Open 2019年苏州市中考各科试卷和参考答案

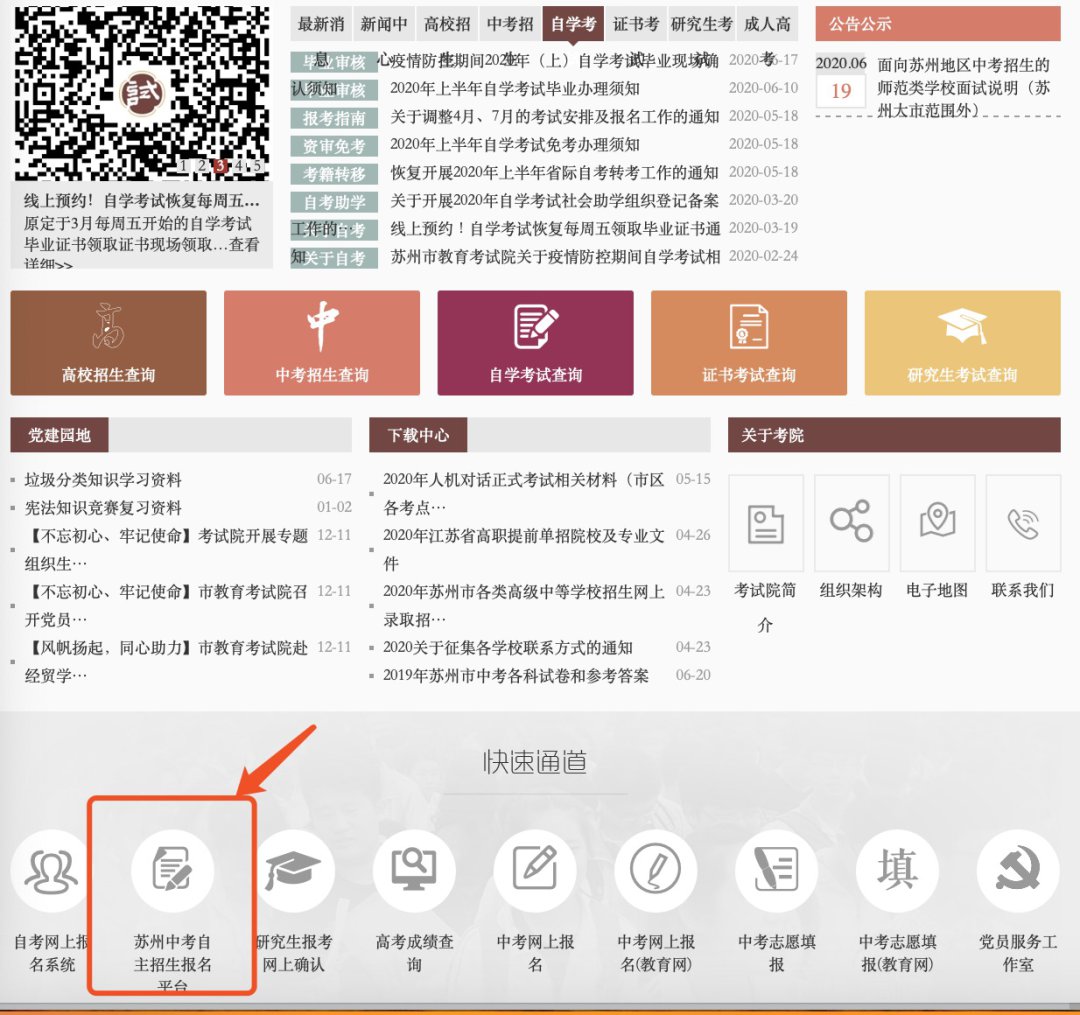pos(516,676)
